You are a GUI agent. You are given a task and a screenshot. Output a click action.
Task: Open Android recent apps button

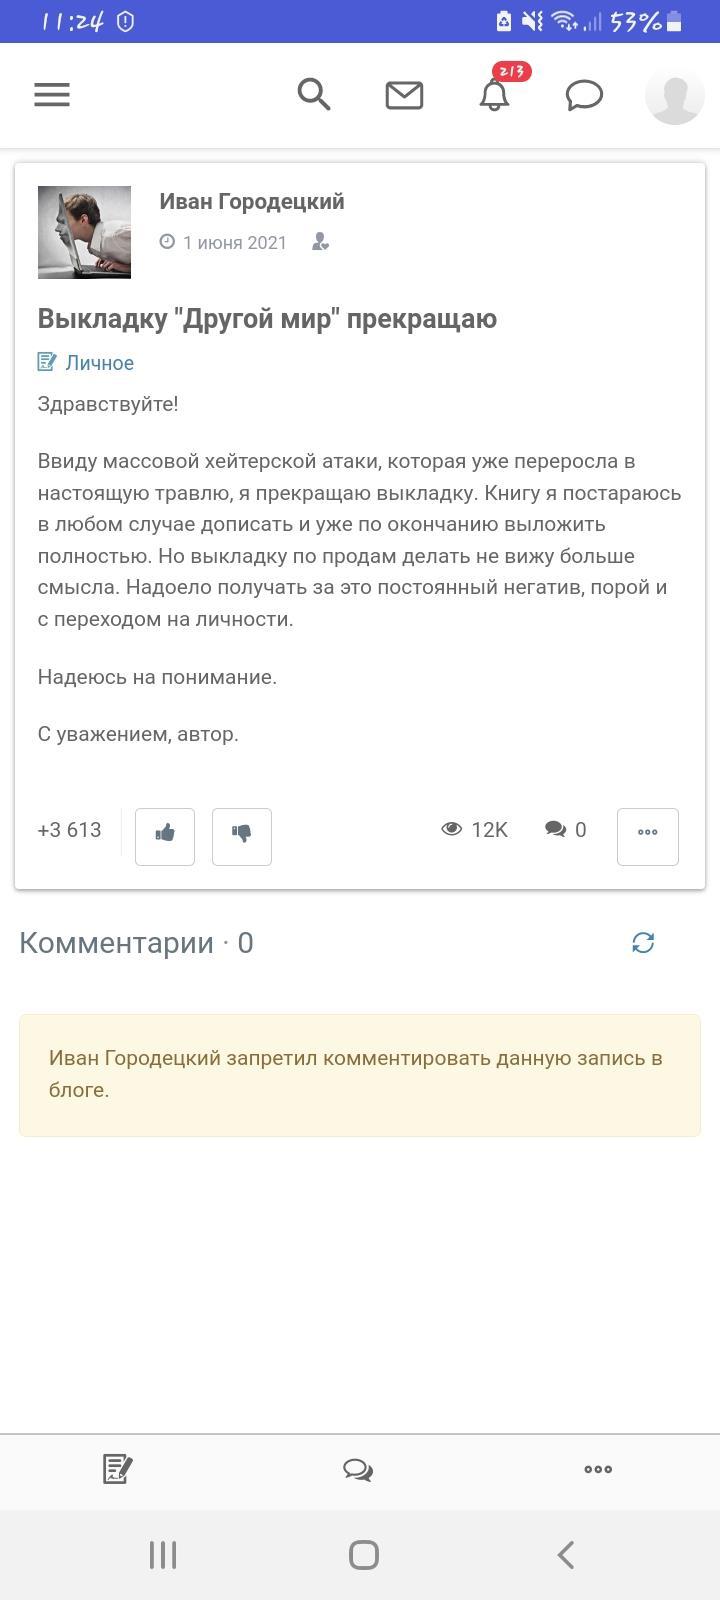[x=163, y=1555]
